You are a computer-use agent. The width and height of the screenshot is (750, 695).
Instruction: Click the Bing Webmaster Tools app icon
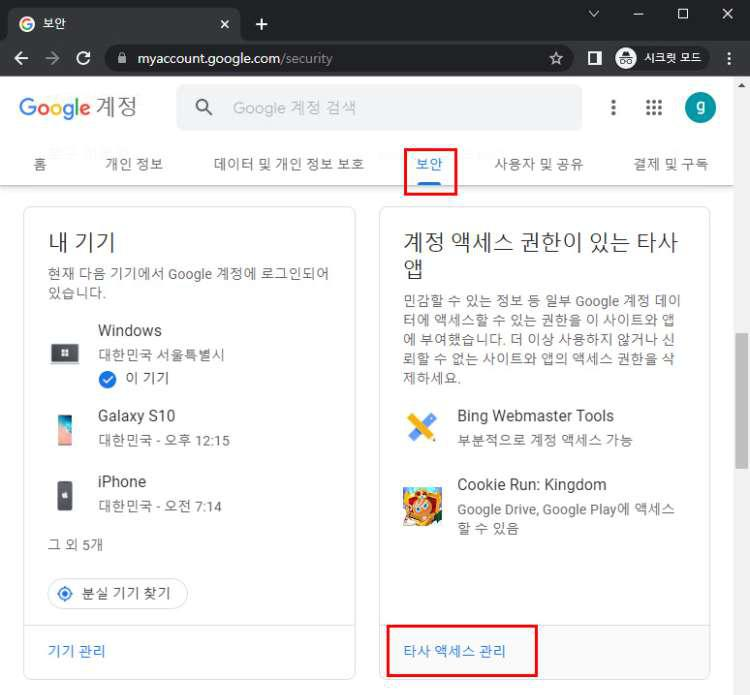(421, 427)
